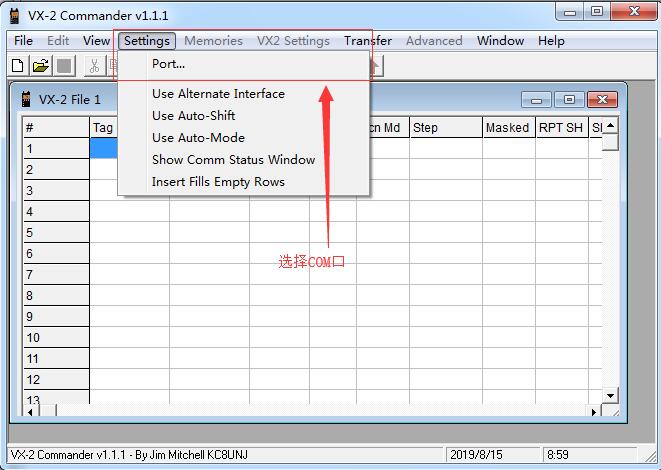The height and width of the screenshot is (470, 661).
Task: Toggle the Use Auto-Mode option
Action: (198, 138)
